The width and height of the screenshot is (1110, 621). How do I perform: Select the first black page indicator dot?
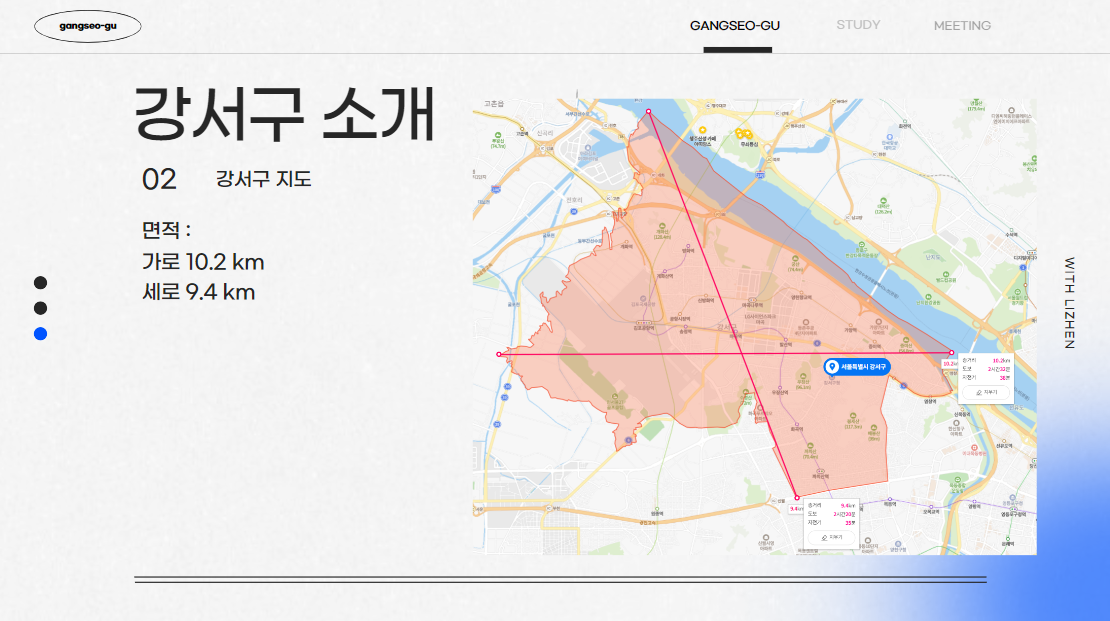point(40,283)
